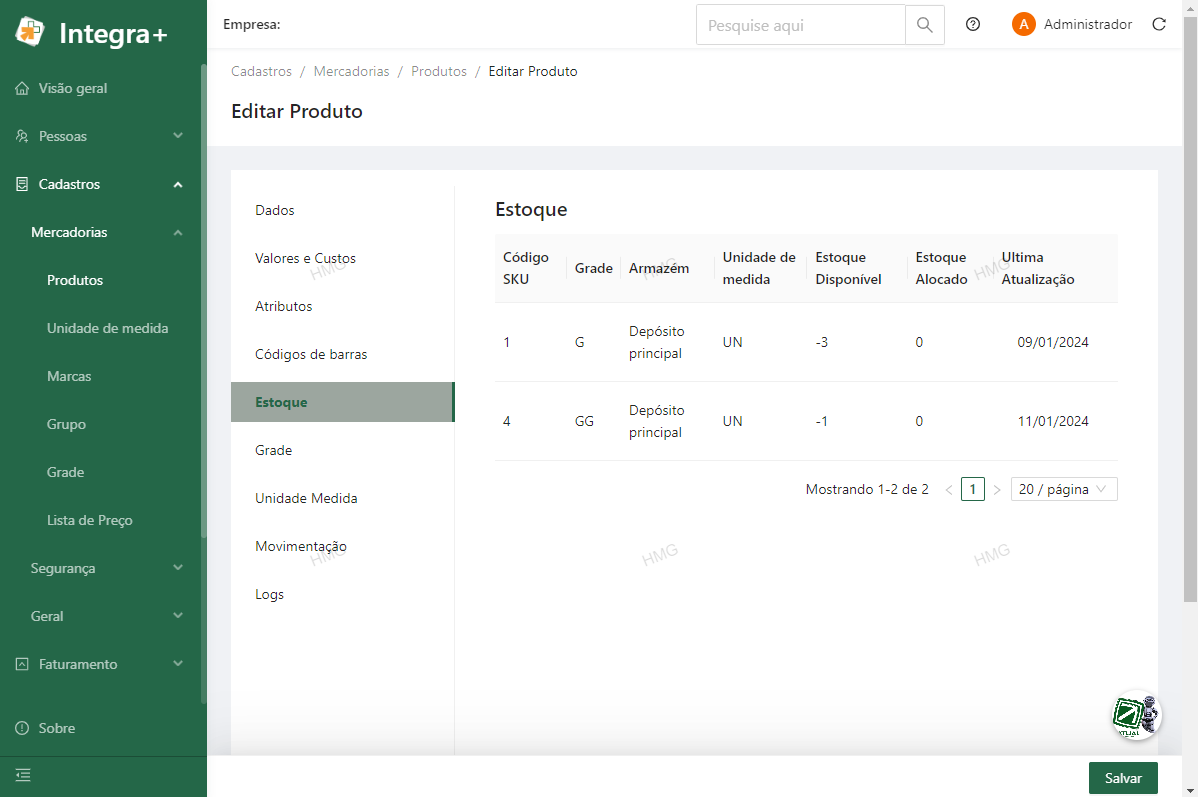Click the date 09/01/2024 cell

point(1052,342)
